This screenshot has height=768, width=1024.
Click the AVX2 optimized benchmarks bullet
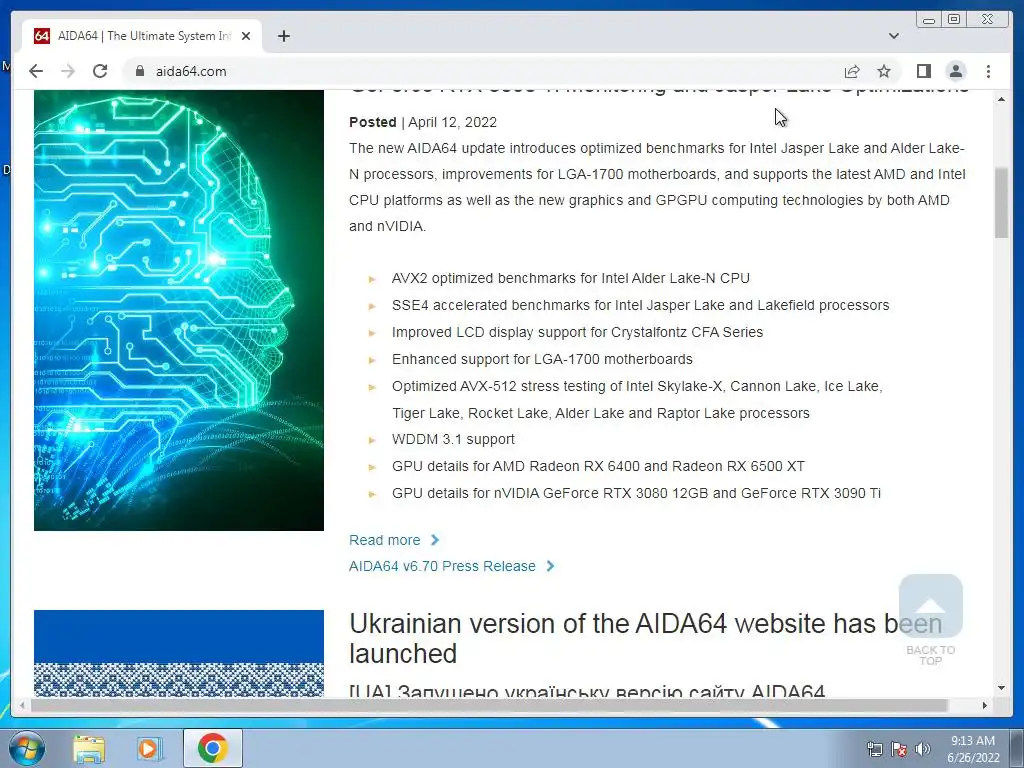pyautogui.click(x=571, y=278)
